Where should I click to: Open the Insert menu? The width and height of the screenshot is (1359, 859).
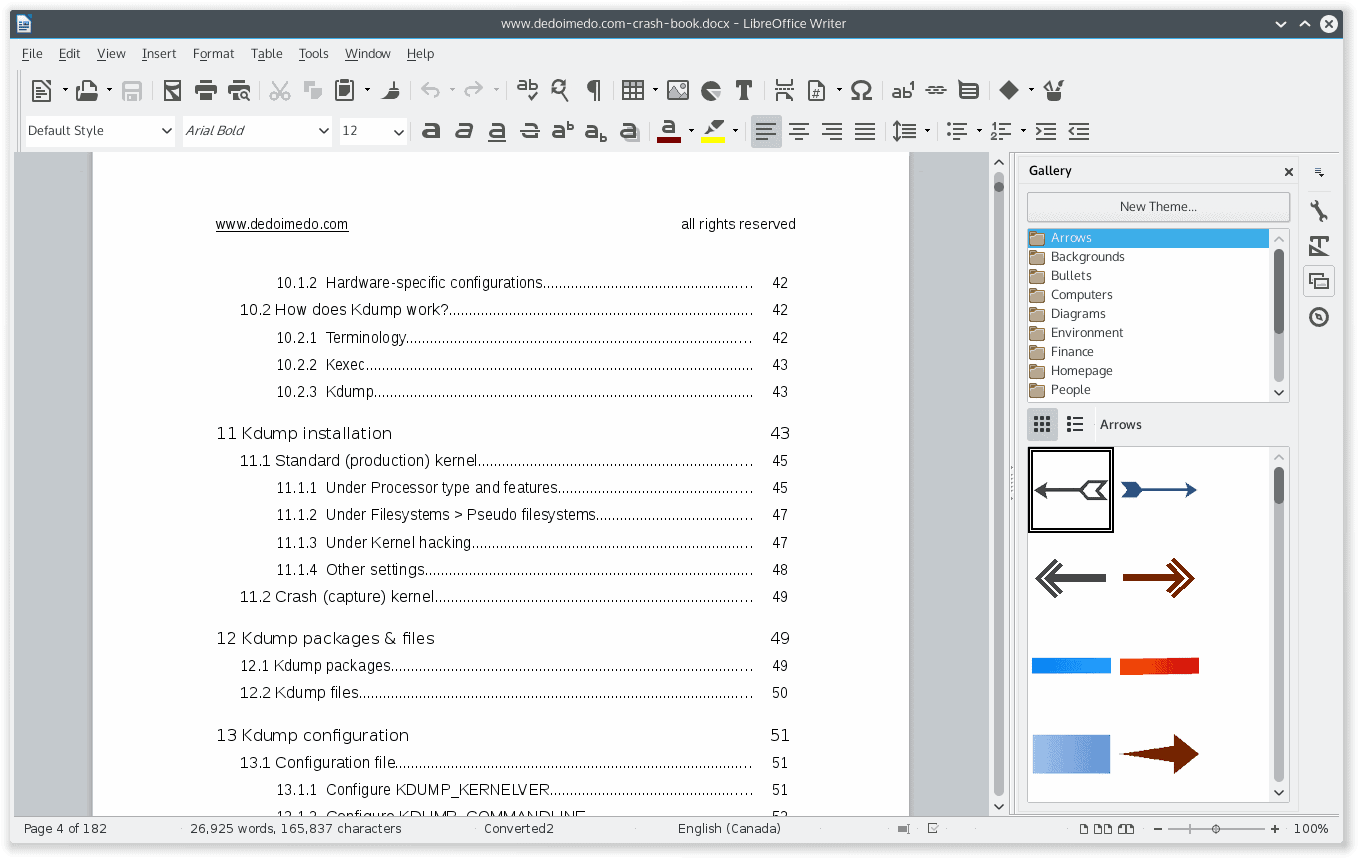[x=159, y=54]
